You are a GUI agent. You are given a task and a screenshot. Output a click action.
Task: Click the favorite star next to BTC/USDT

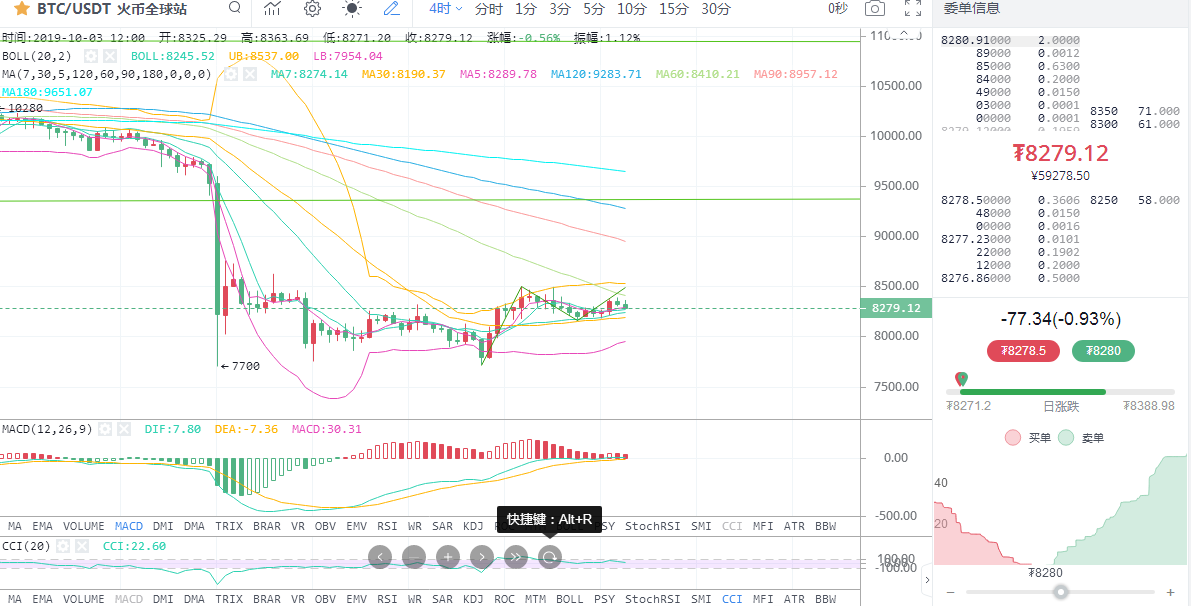pyautogui.click(x=22, y=9)
